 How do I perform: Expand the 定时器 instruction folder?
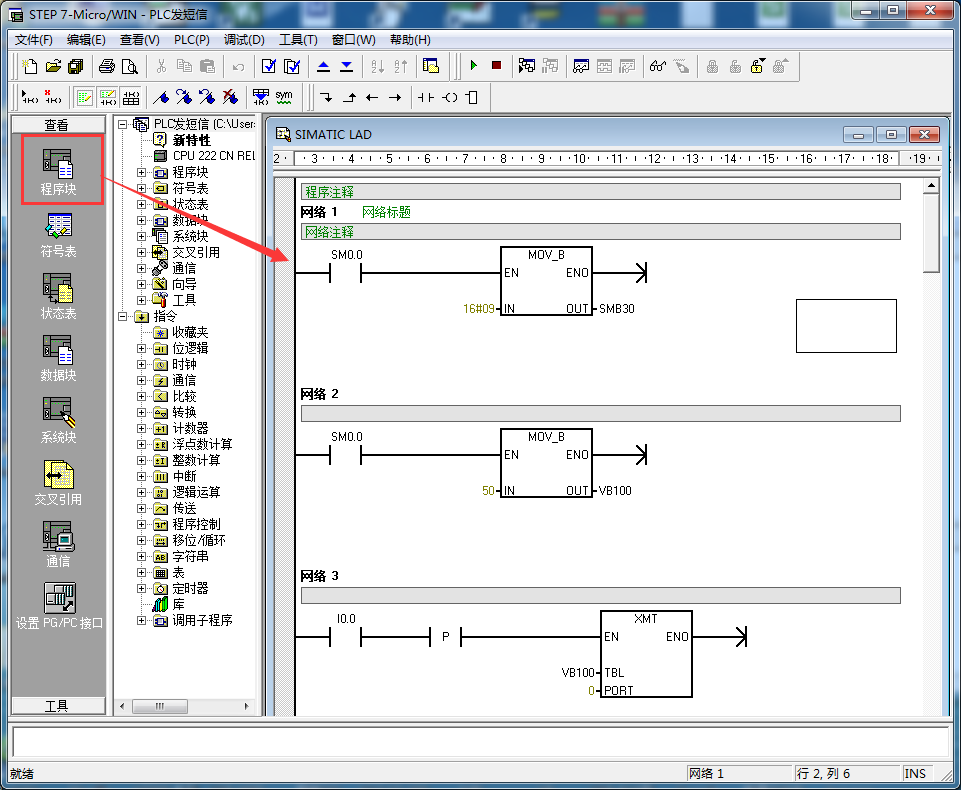point(142,588)
